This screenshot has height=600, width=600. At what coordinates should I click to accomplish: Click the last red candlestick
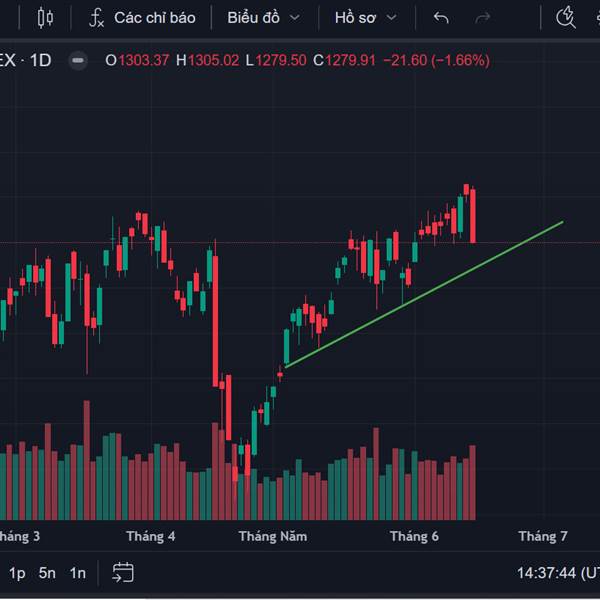pyautogui.click(x=473, y=215)
